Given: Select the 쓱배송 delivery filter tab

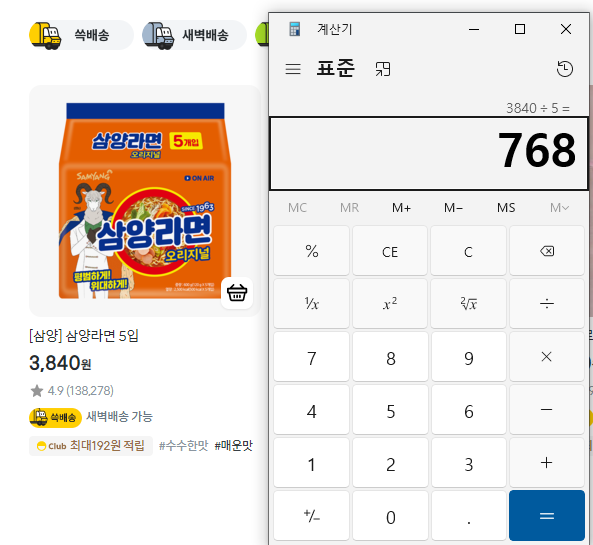Looking at the screenshot, I should point(81,35).
